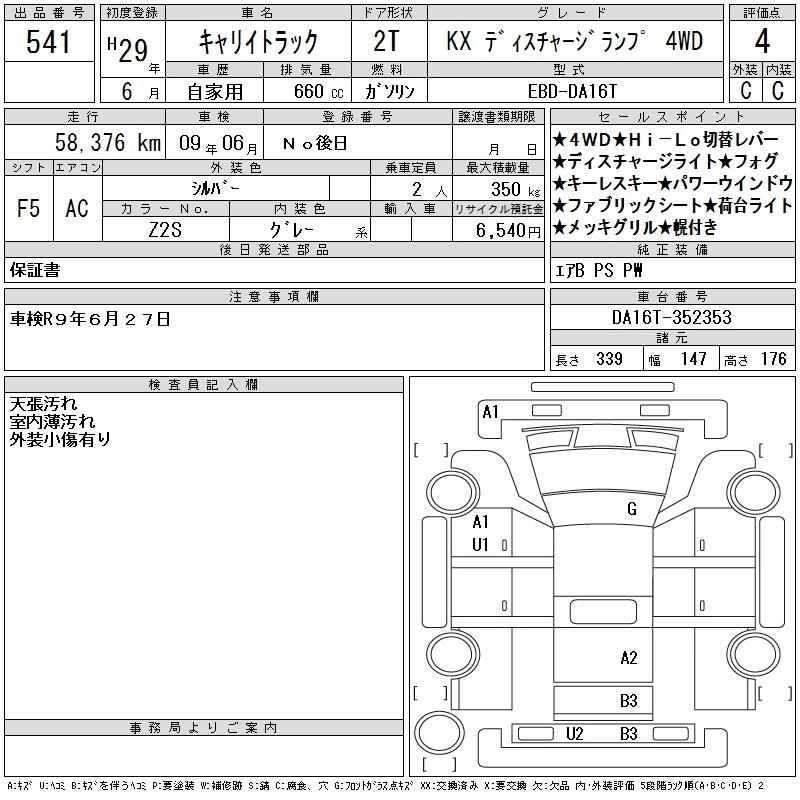This screenshot has width=800, height=800.
Task: Select the sales point ★ファブリックシート★荷台ライト
Action: coord(672,205)
